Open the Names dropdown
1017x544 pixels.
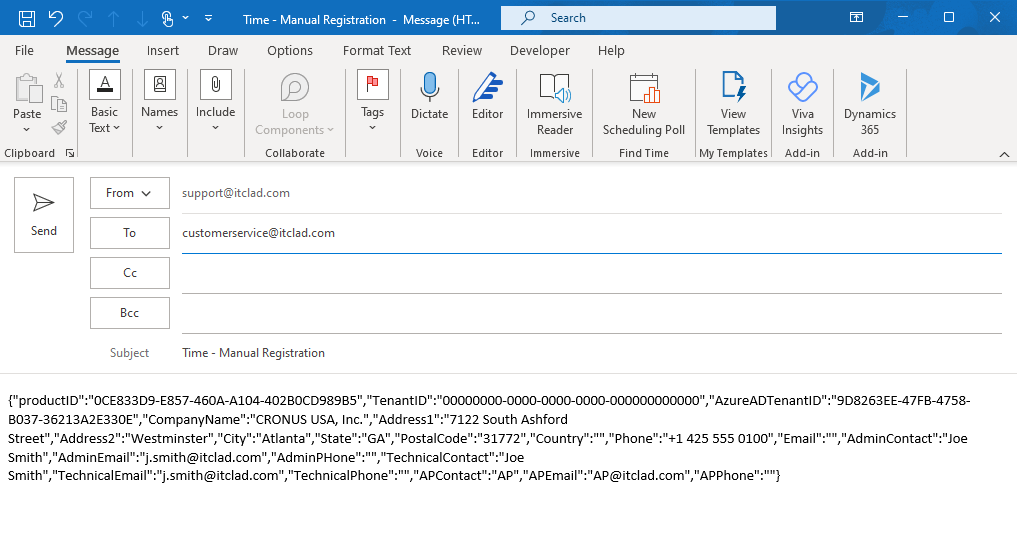pyautogui.click(x=160, y=102)
